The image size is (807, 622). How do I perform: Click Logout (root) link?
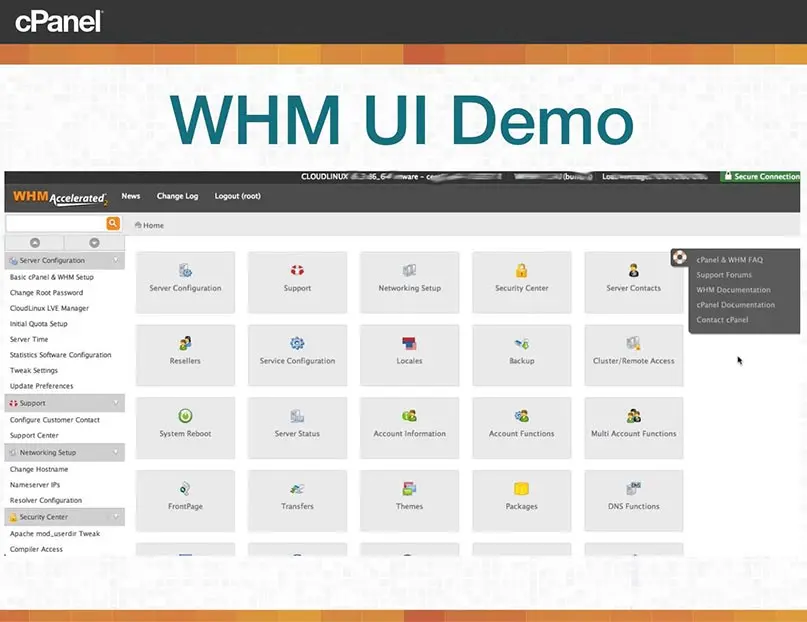tap(237, 196)
